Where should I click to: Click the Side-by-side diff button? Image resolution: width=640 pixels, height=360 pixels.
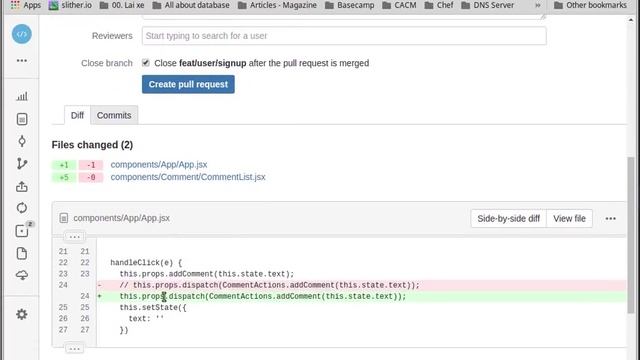[x=509, y=219]
